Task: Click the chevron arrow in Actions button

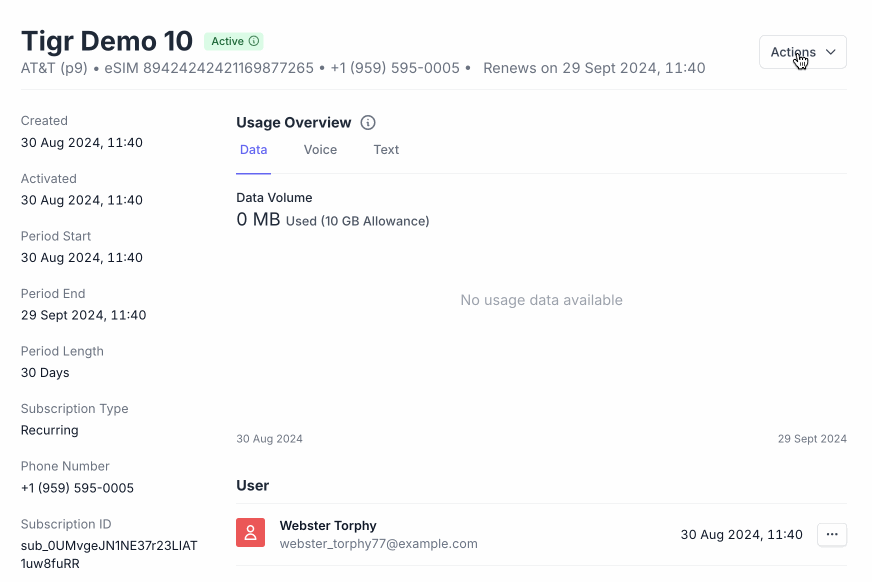Action: tap(831, 52)
